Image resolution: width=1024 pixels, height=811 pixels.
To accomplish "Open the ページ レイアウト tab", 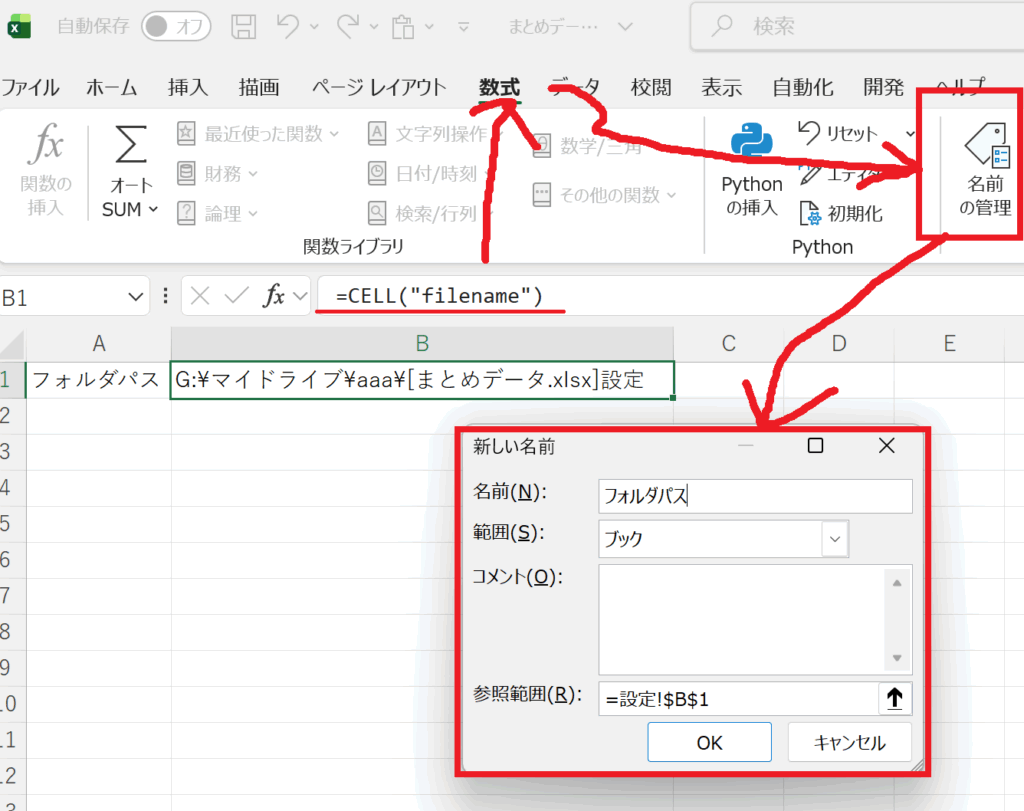I will click(378, 87).
